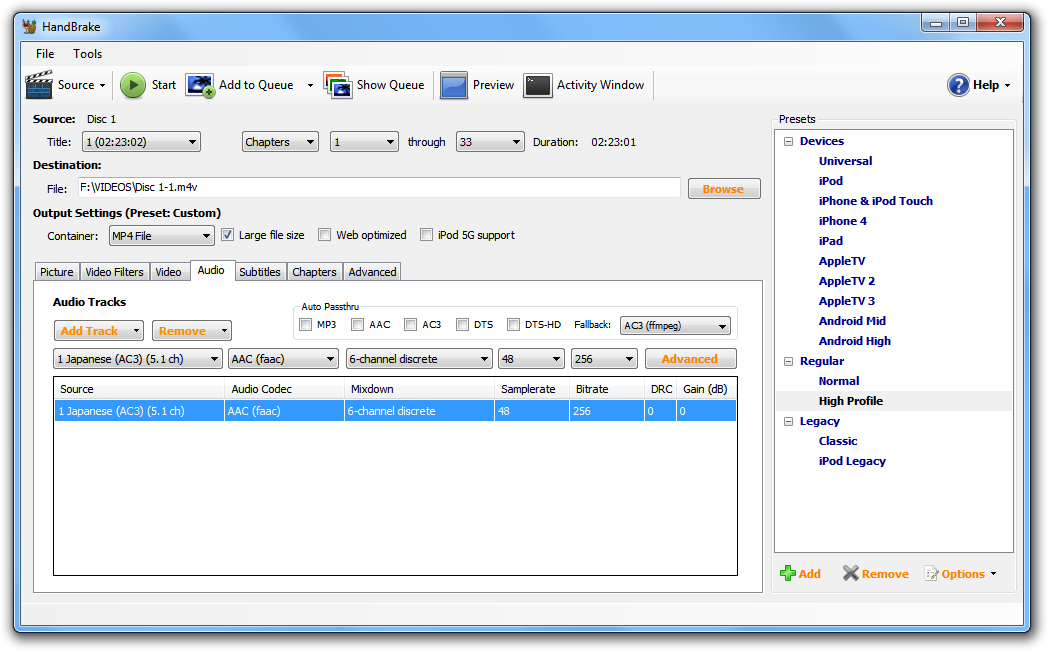This screenshot has height=652, width=1049.
Task: Select the iPhone & iPod Touch preset
Action: 875,201
